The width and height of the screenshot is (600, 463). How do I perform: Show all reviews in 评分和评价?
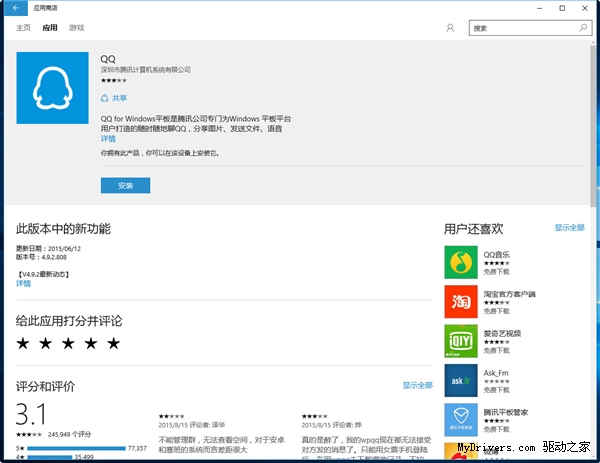point(417,385)
